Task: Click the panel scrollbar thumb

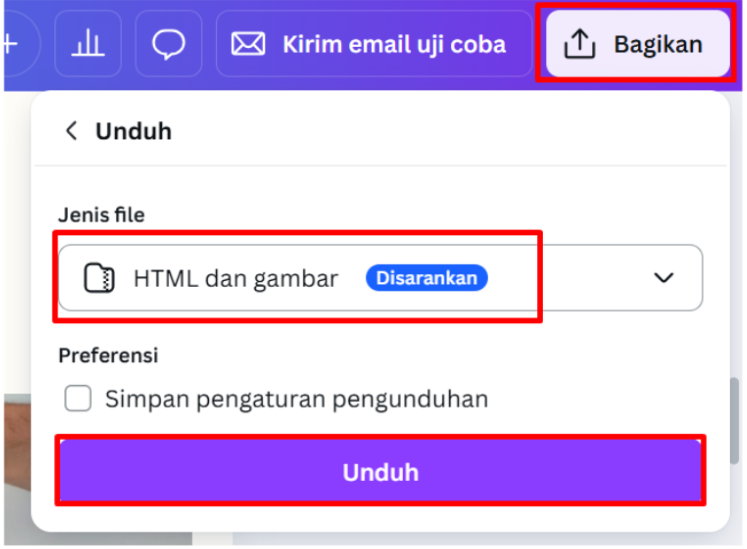Action: tap(735, 421)
